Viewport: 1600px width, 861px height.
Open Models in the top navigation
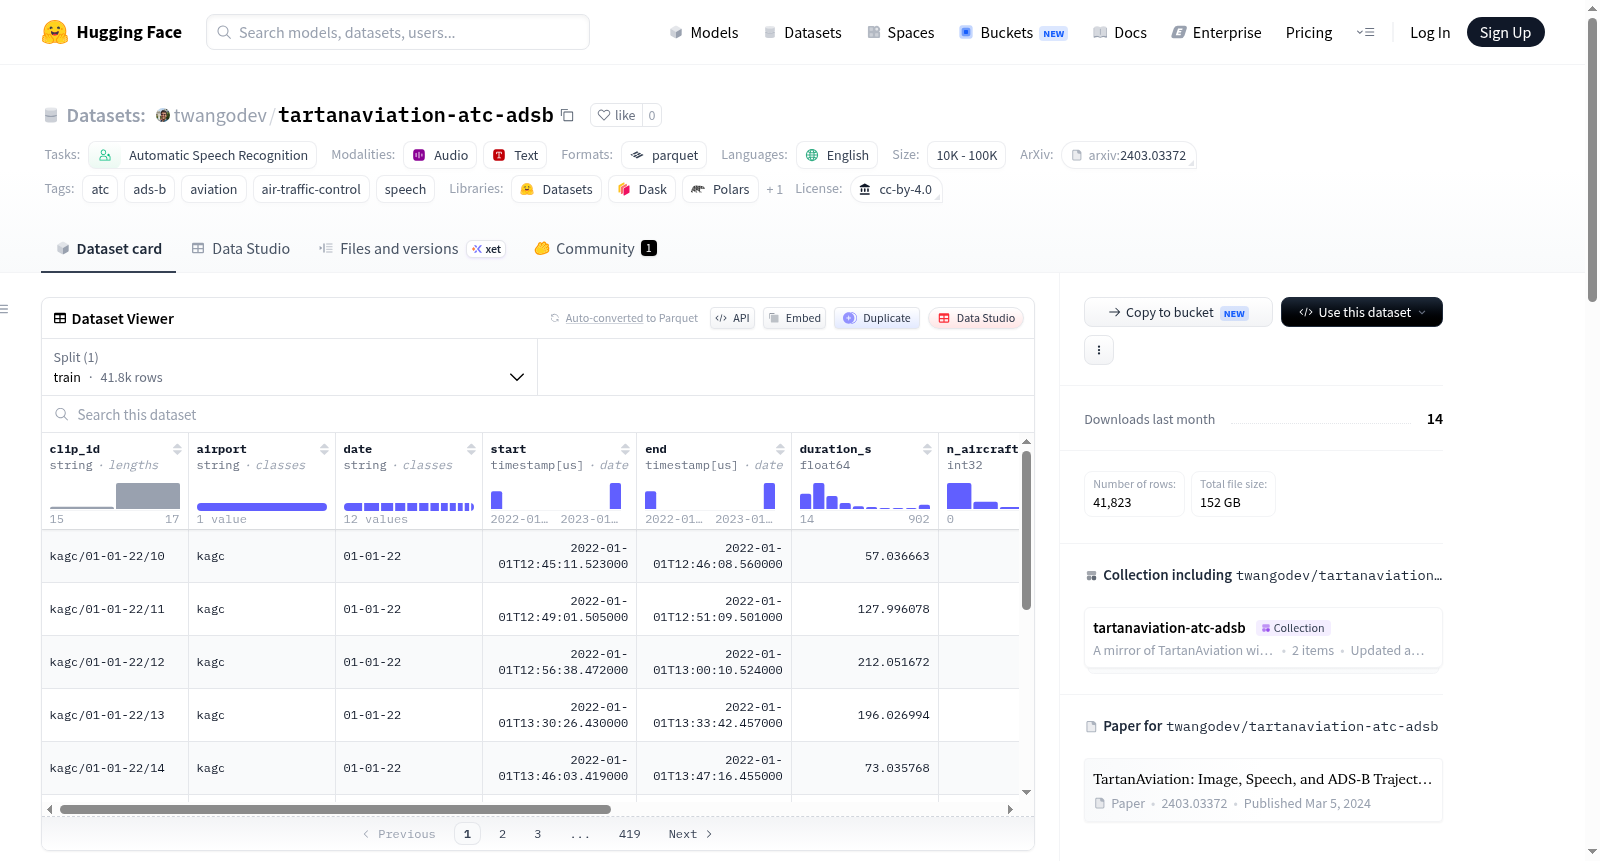click(x=704, y=33)
